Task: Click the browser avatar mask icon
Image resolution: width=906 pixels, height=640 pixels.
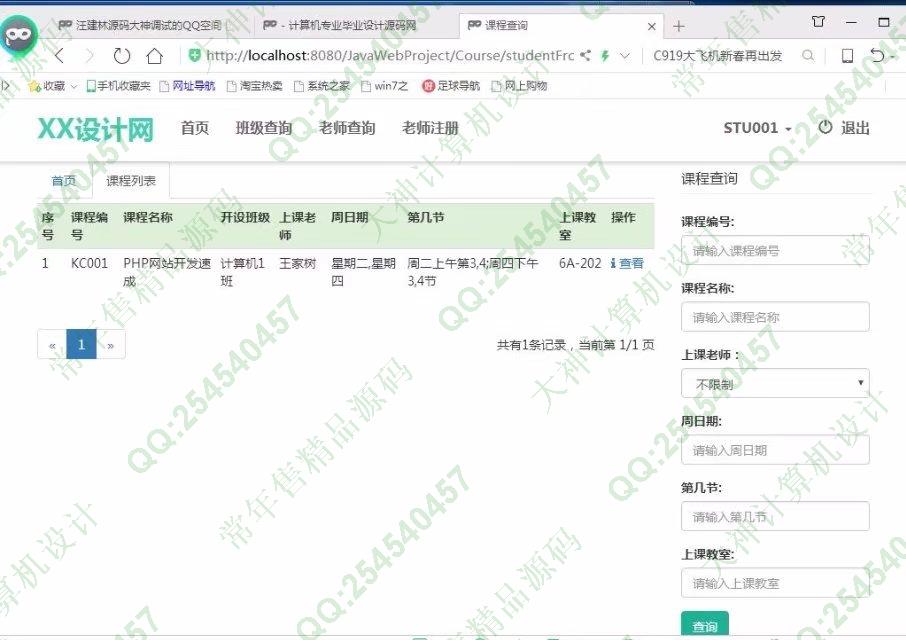Action: 18,35
